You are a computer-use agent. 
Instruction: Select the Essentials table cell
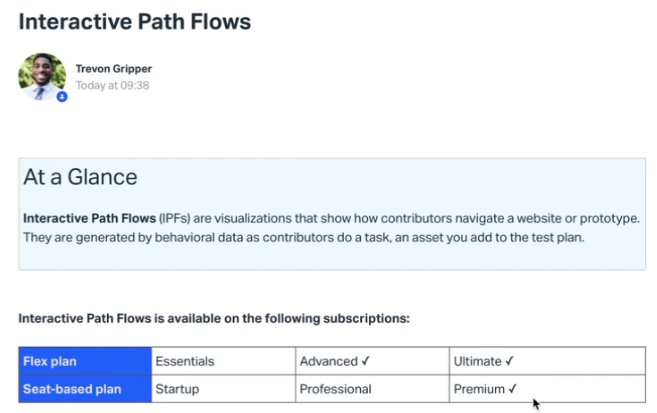coord(223,361)
